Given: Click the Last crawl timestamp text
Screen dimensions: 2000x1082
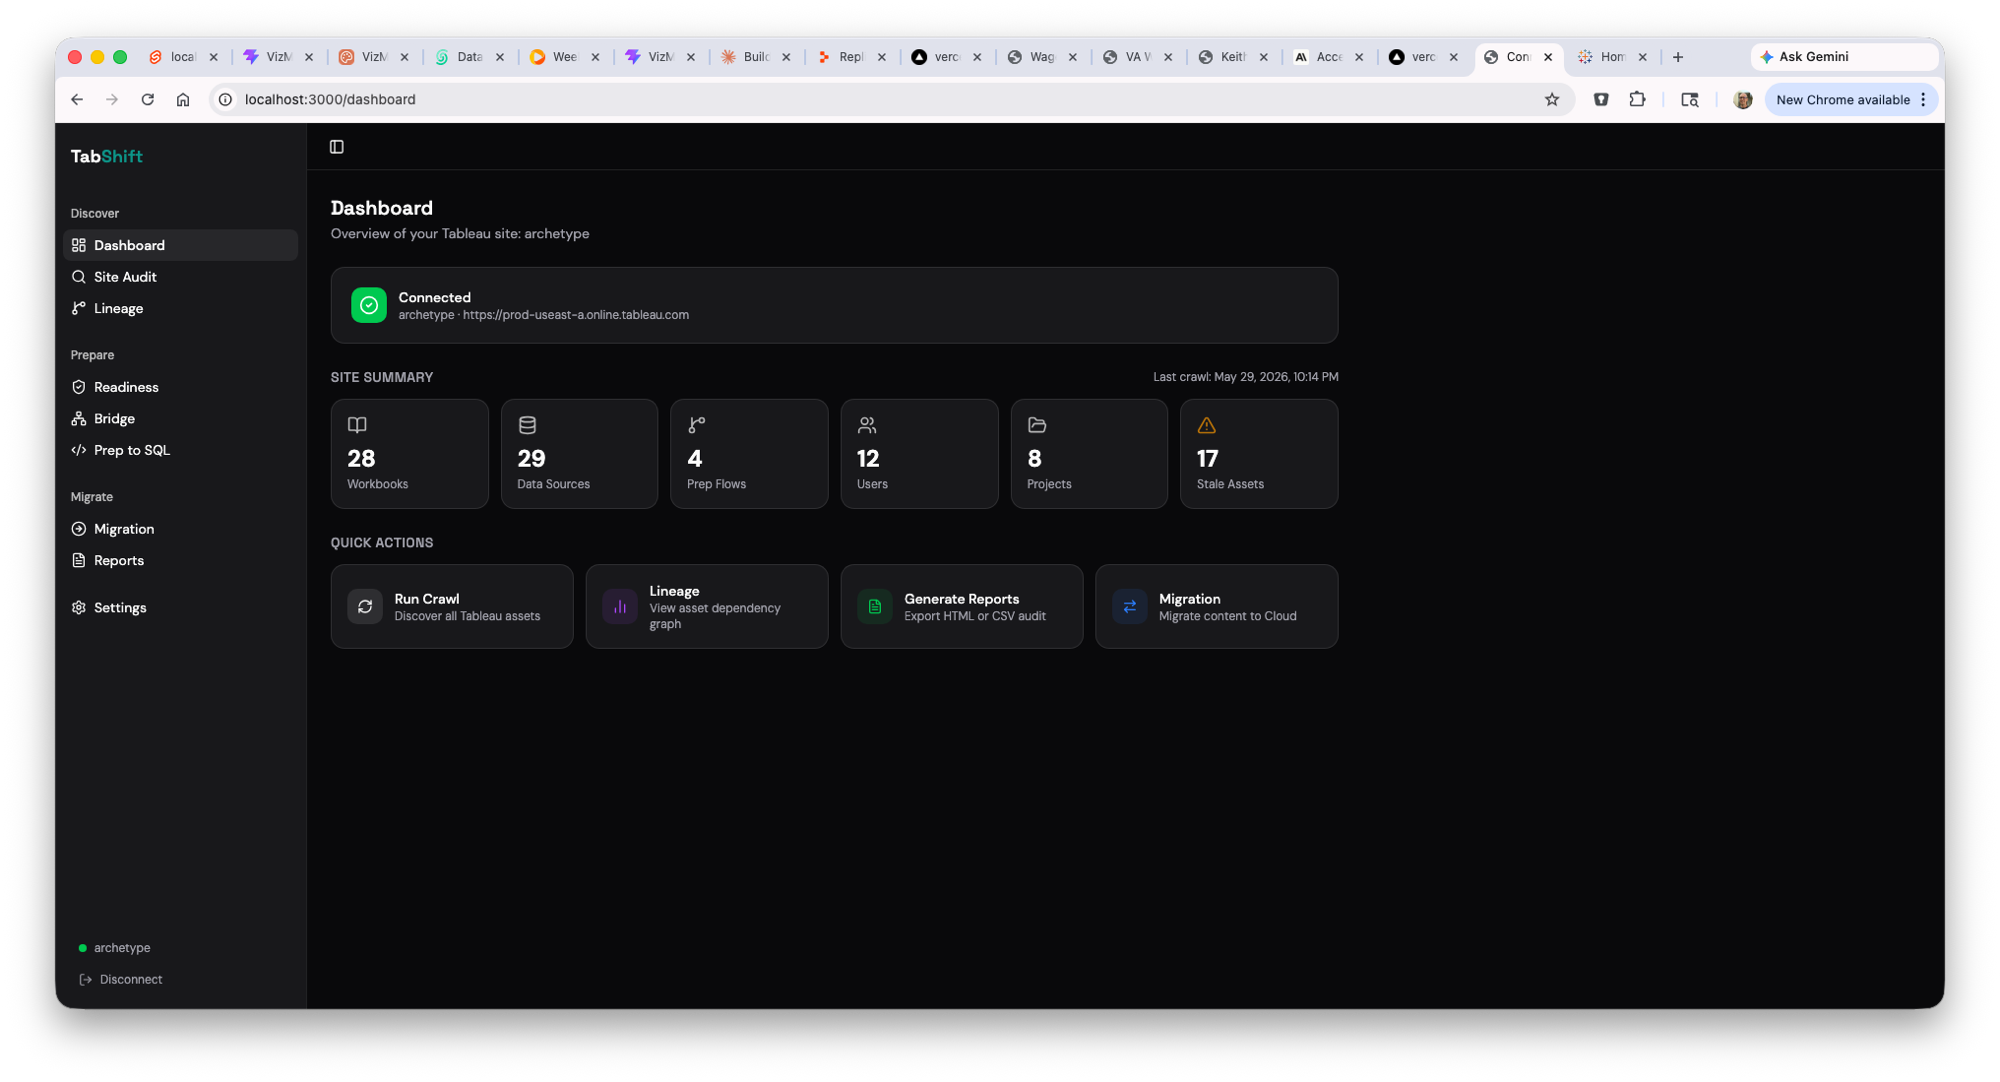Looking at the screenshot, I should coord(1245,377).
